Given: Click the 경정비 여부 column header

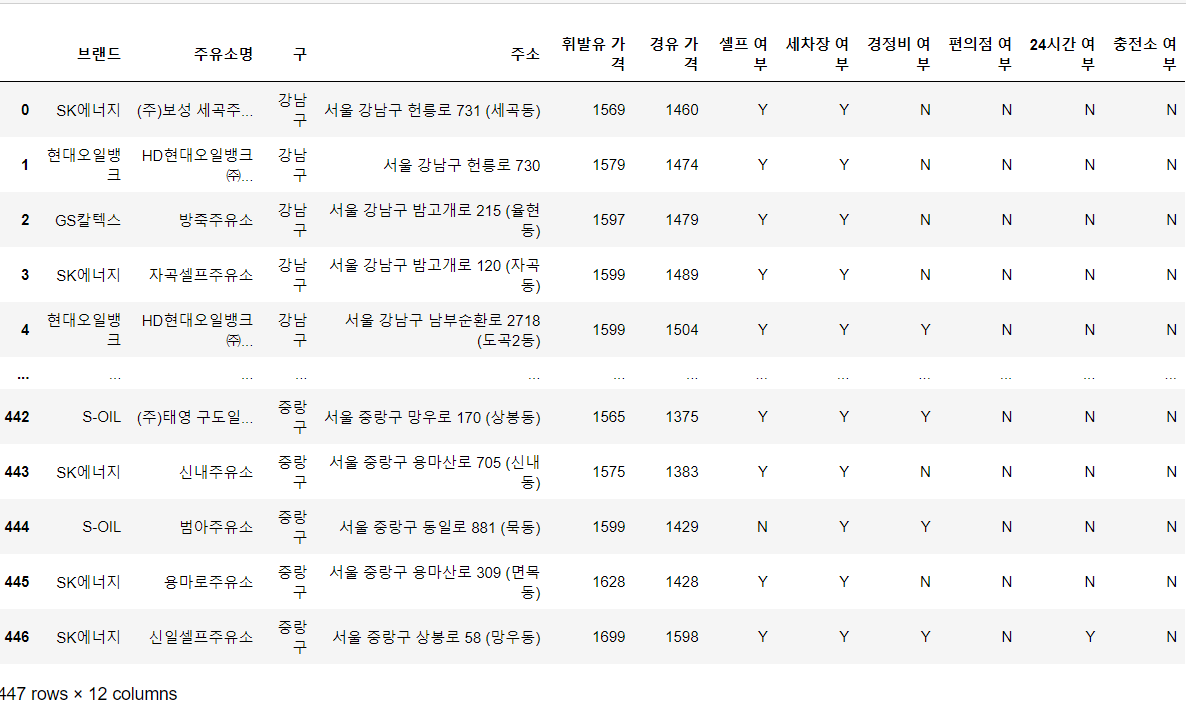Looking at the screenshot, I should pos(899,54).
